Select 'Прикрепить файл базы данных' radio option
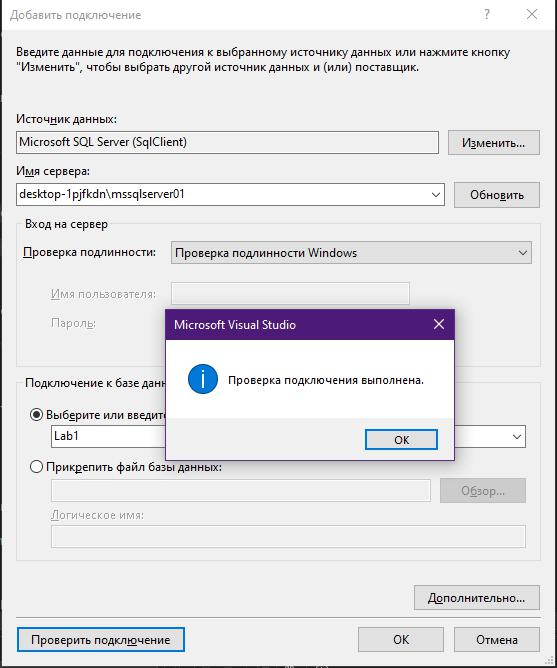 [x=36, y=466]
